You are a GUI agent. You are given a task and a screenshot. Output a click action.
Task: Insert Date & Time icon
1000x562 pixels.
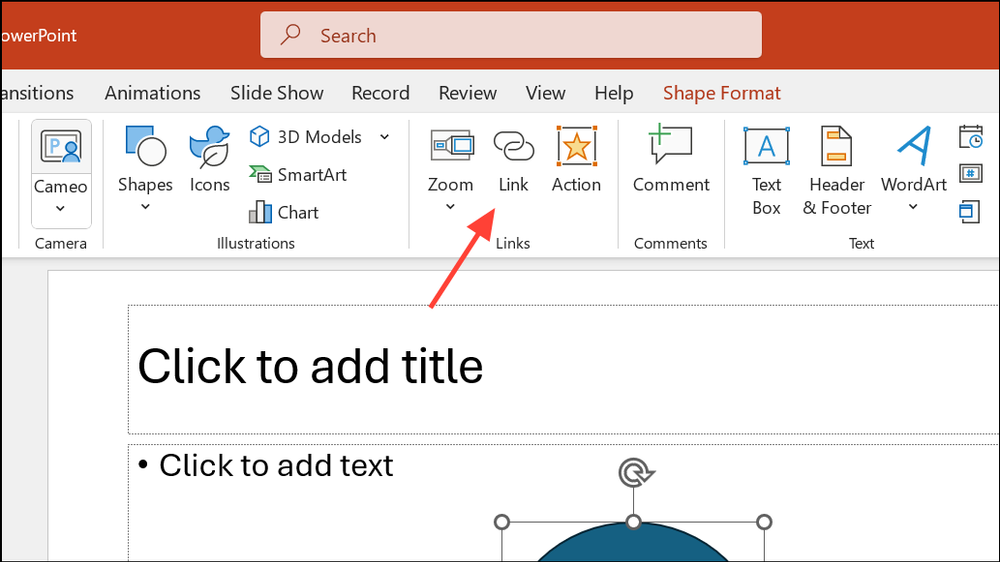(971, 137)
